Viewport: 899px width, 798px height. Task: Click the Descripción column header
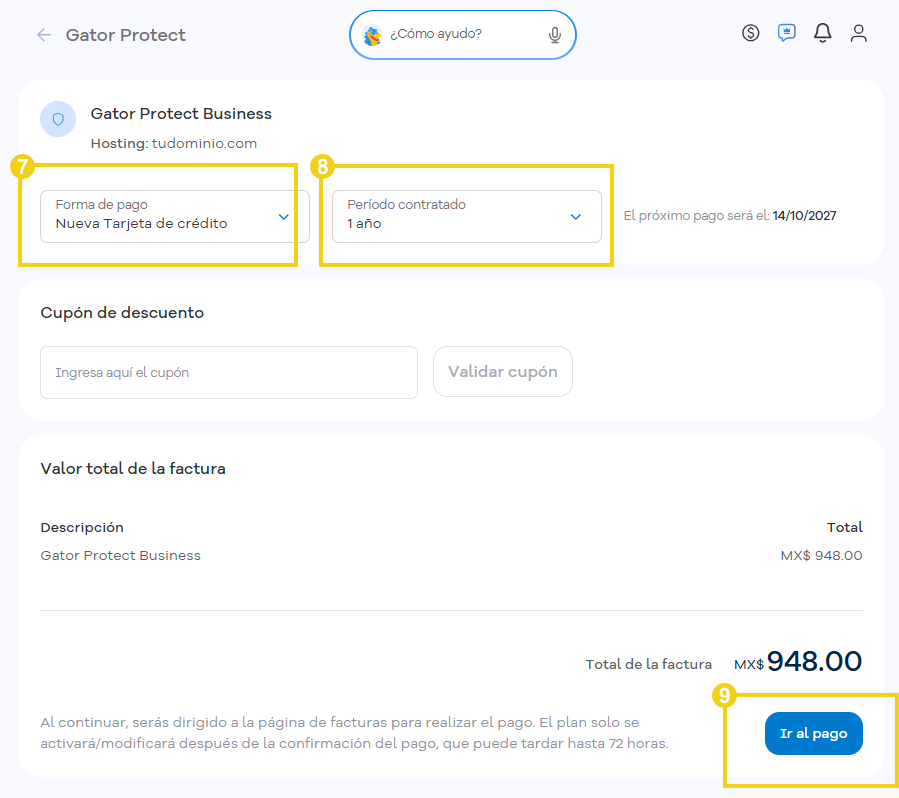82,527
